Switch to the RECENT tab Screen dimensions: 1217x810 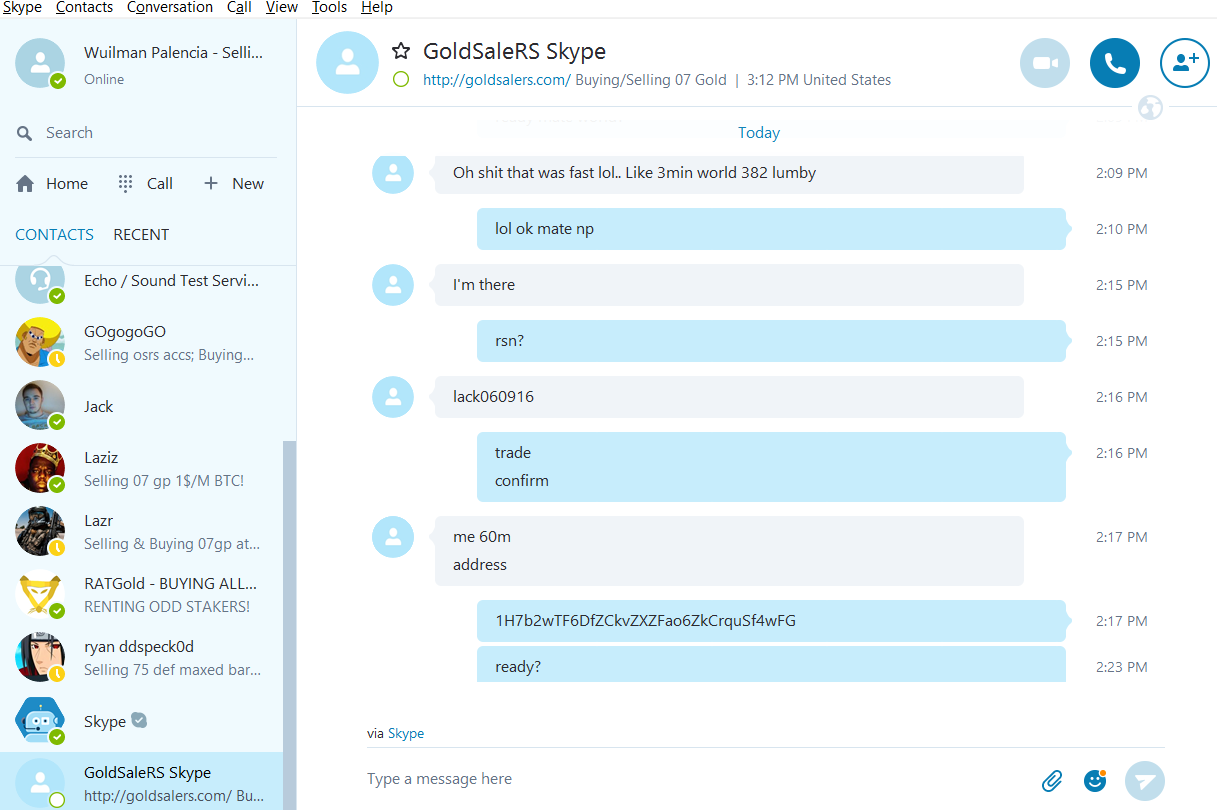click(141, 235)
